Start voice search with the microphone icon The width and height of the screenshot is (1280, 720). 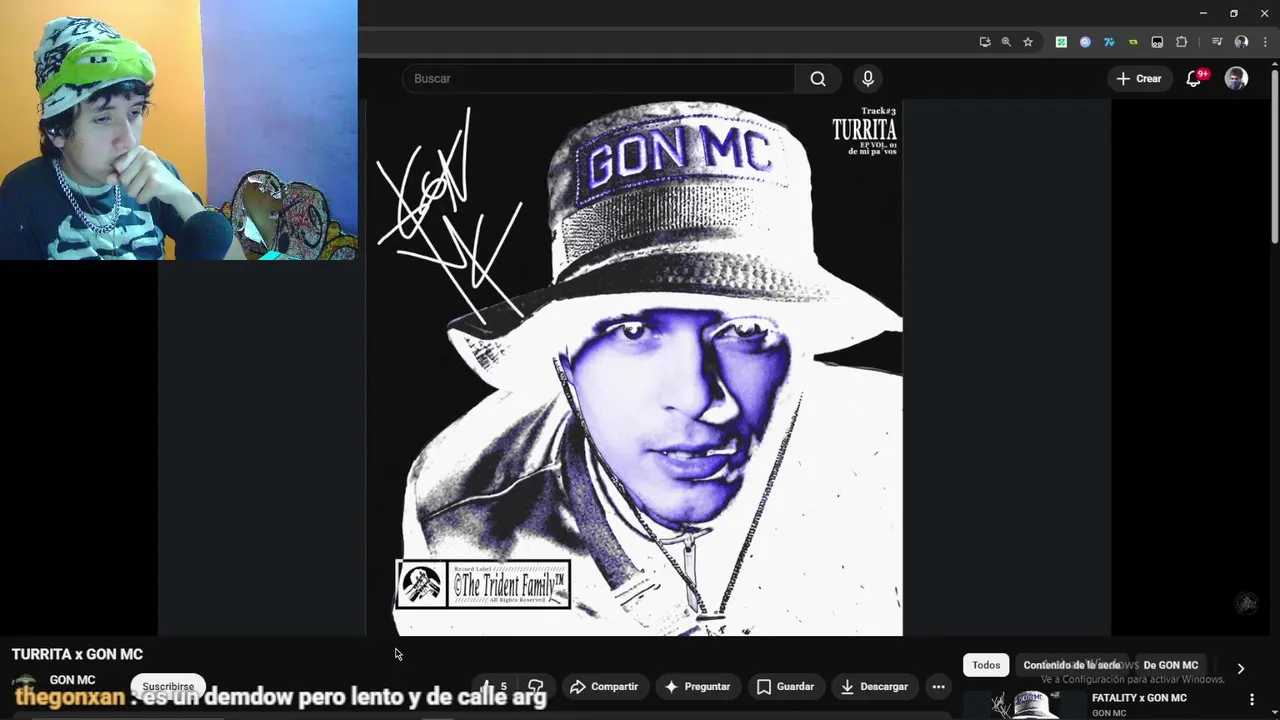coord(868,79)
